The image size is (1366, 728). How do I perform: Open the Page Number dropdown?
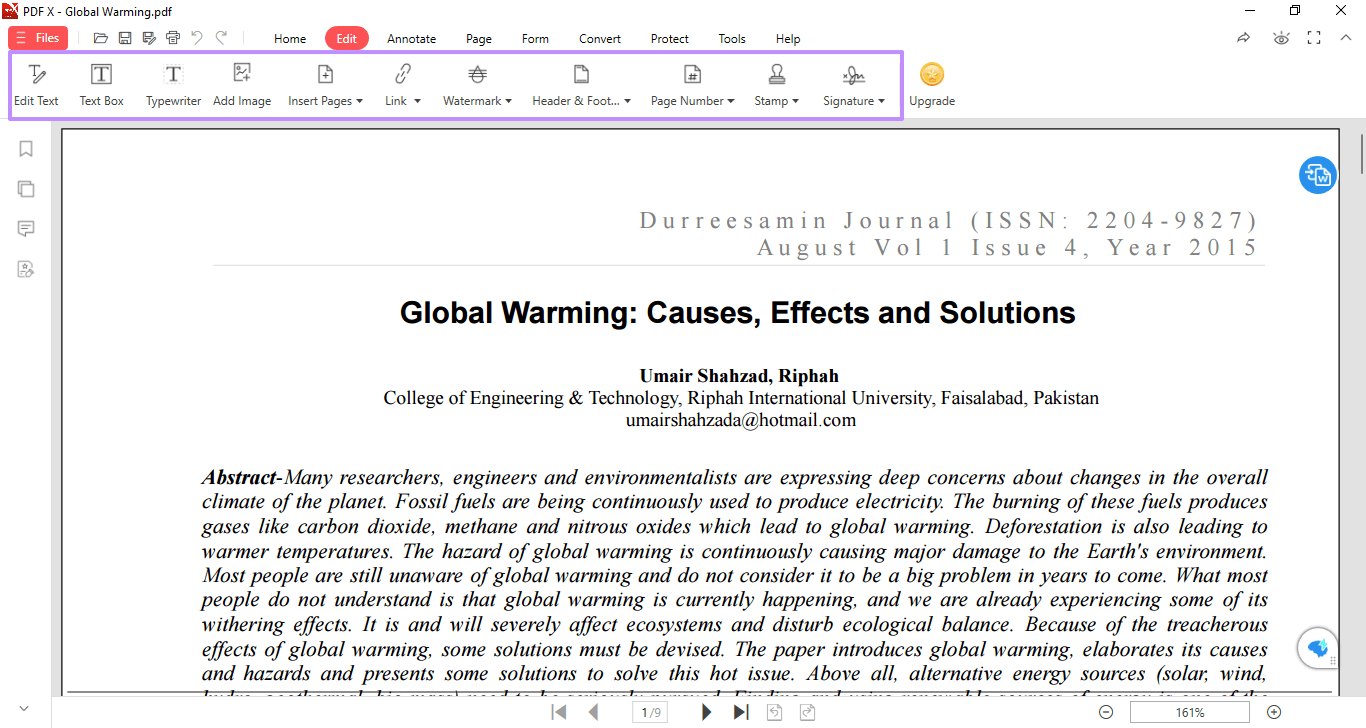(692, 84)
